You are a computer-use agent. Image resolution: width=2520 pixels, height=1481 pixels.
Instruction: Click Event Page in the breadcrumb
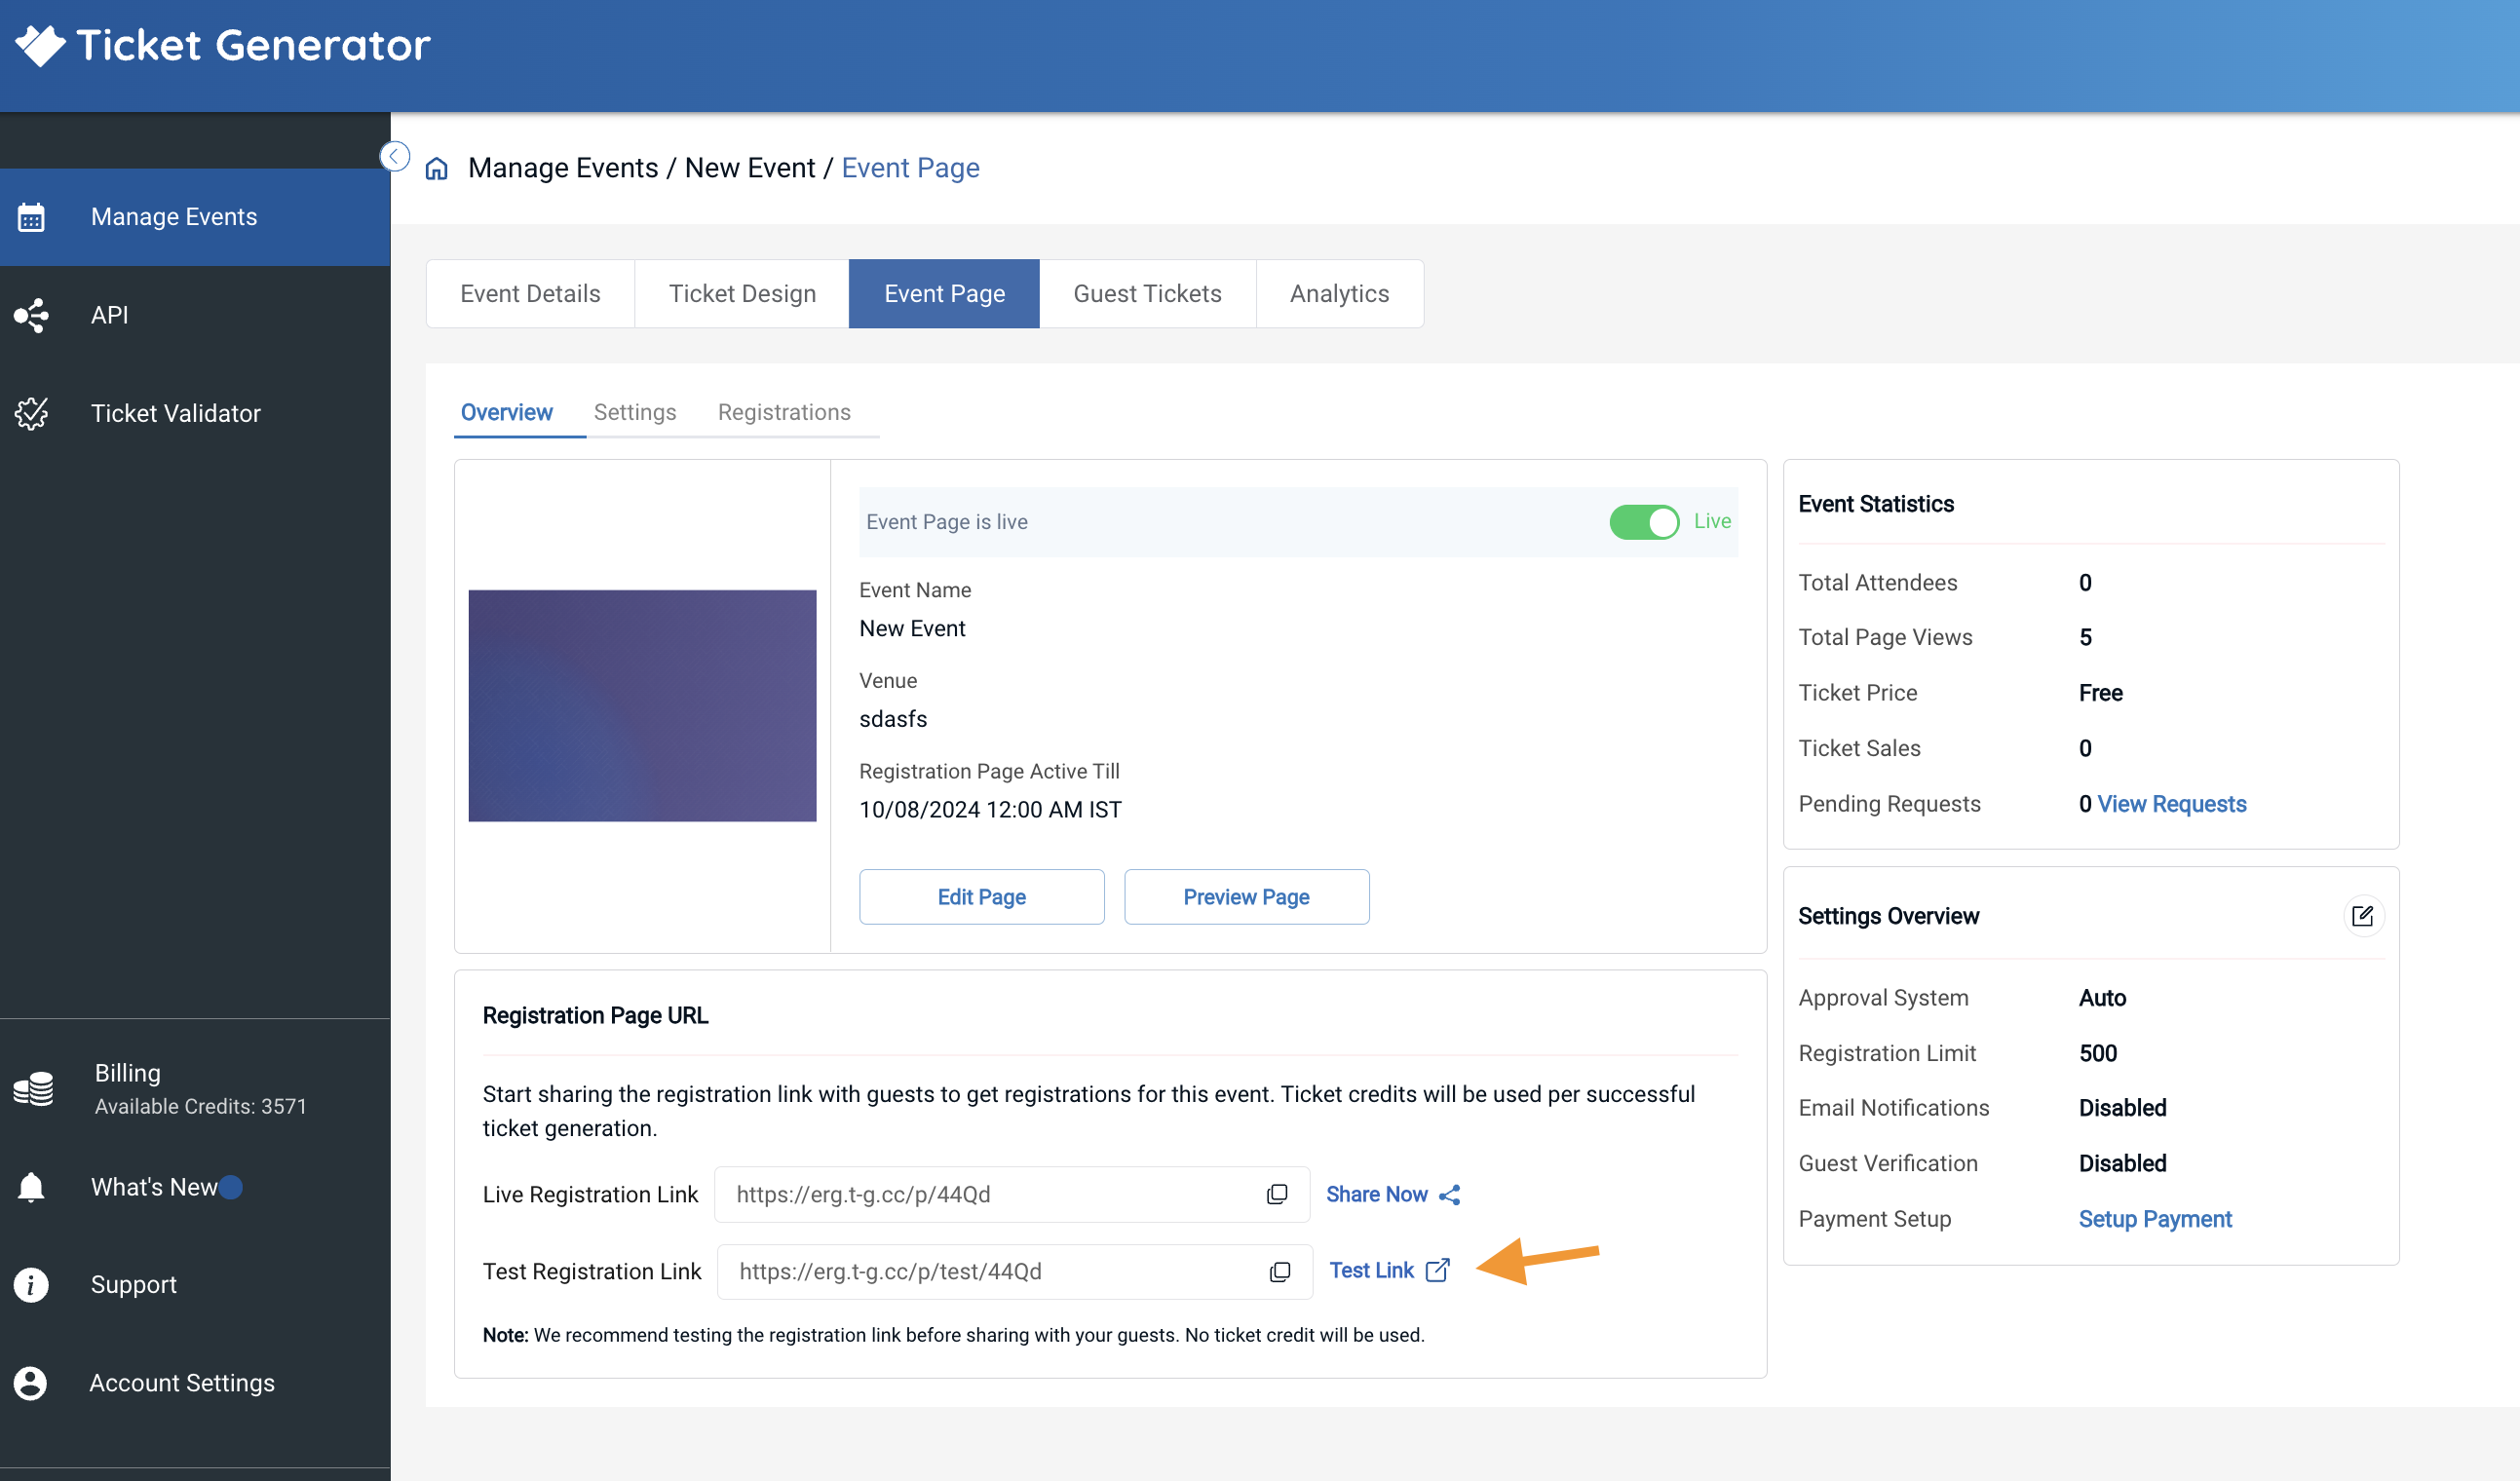pos(910,168)
